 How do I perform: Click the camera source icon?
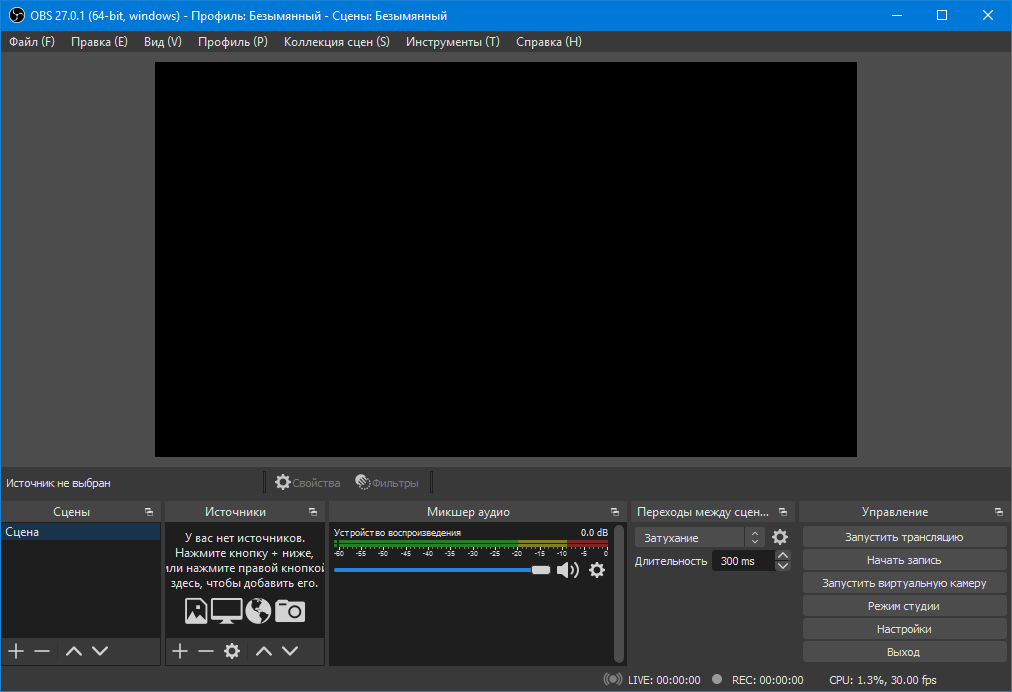(x=290, y=611)
